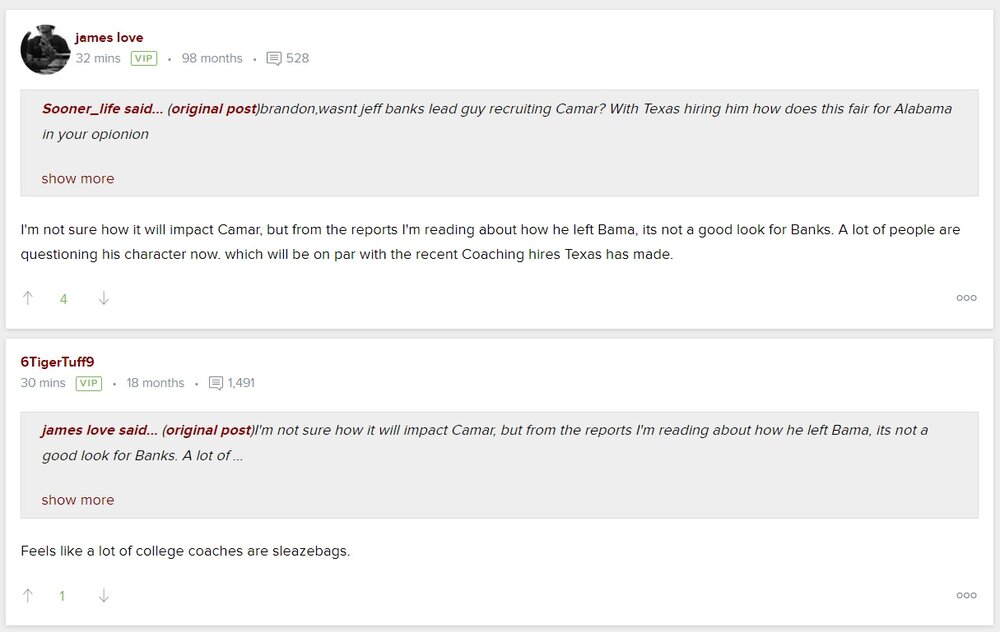The width and height of the screenshot is (1000, 632).
Task: Upvote 6TigerTuff9's post
Action: coord(28,596)
